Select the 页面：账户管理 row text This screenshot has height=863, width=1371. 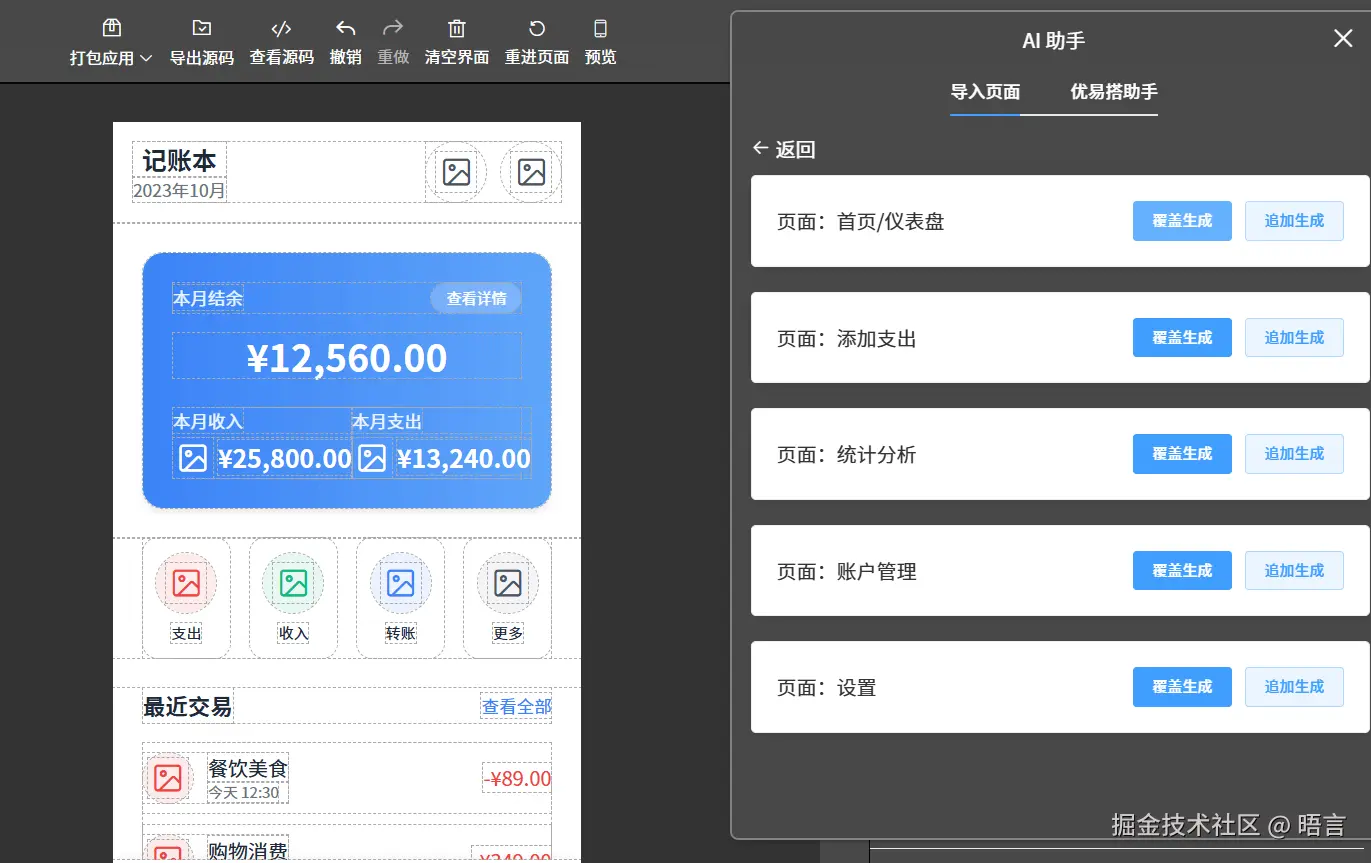[847, 572]
